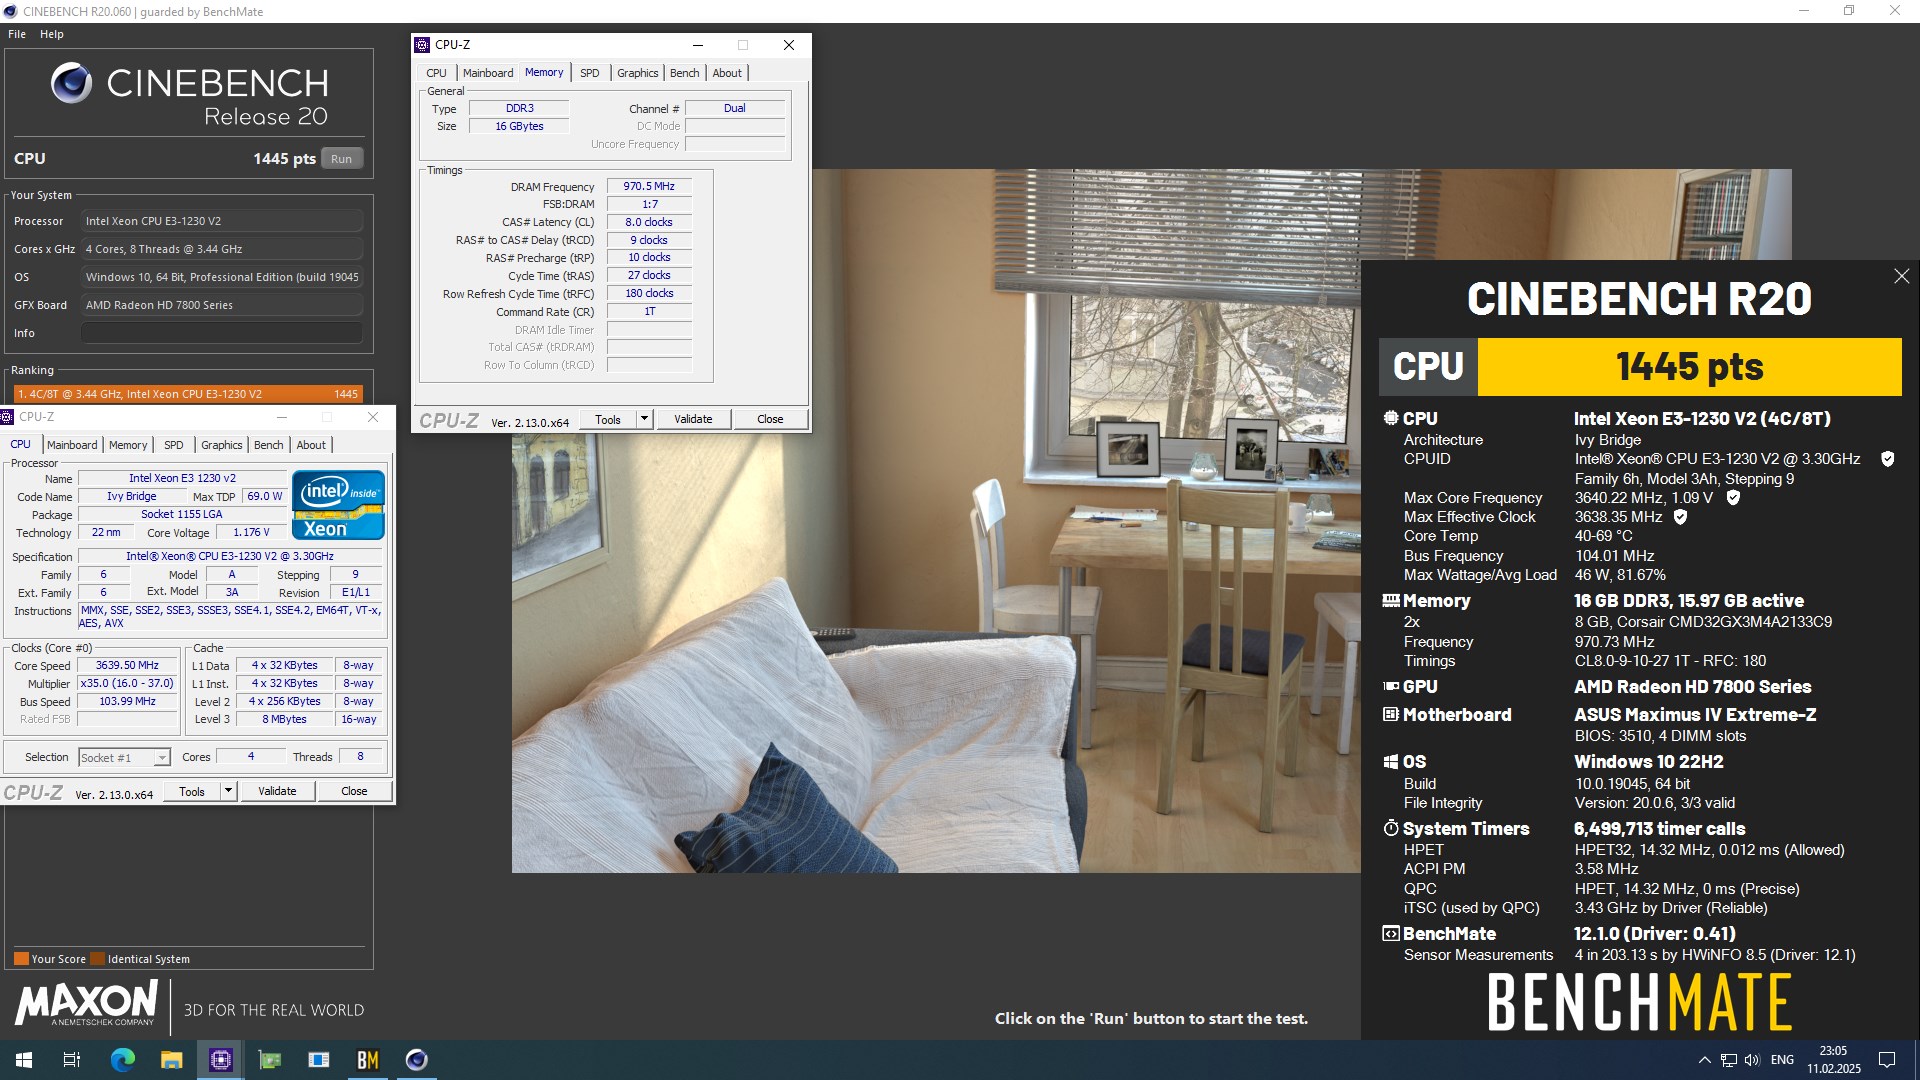Click the Max Core Frequency shield icon
Screen dimensions: 1920x1080
coord(1733,497)
